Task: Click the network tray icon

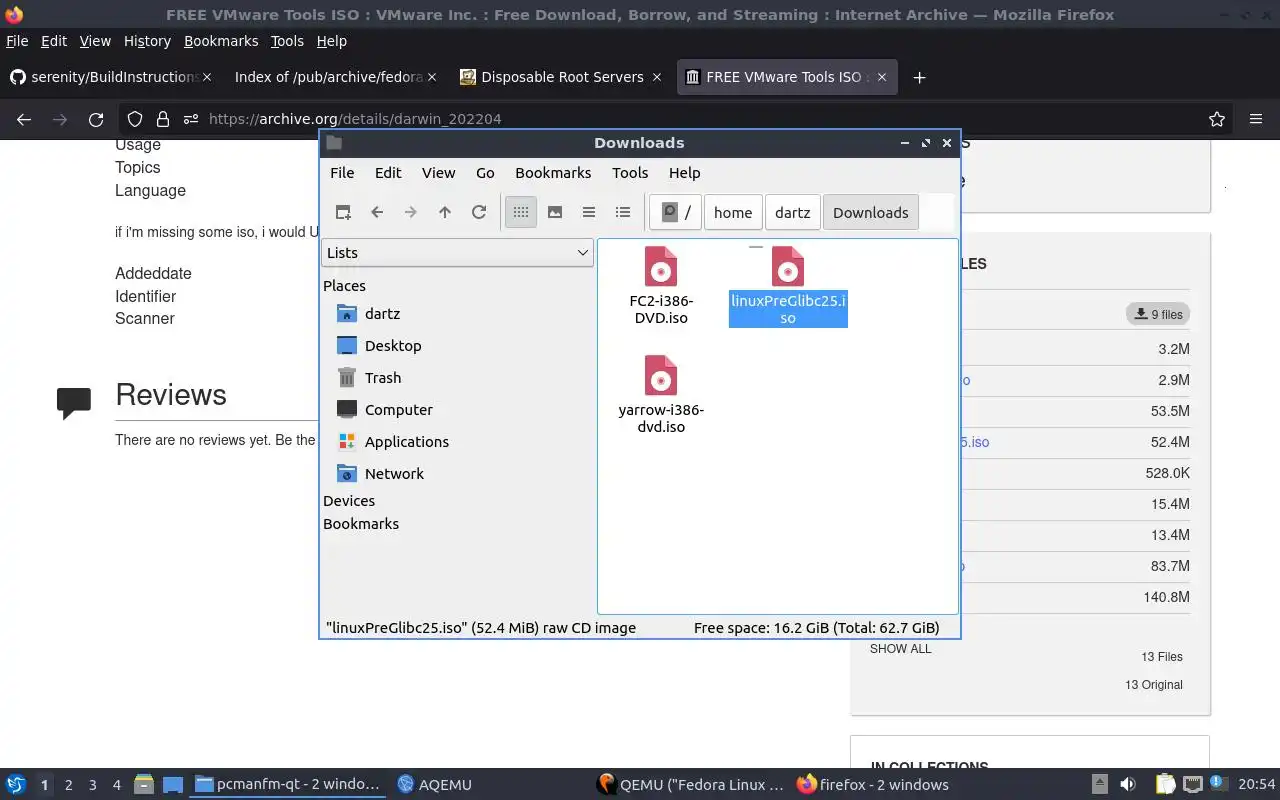Action: (x=1193, y=784)
